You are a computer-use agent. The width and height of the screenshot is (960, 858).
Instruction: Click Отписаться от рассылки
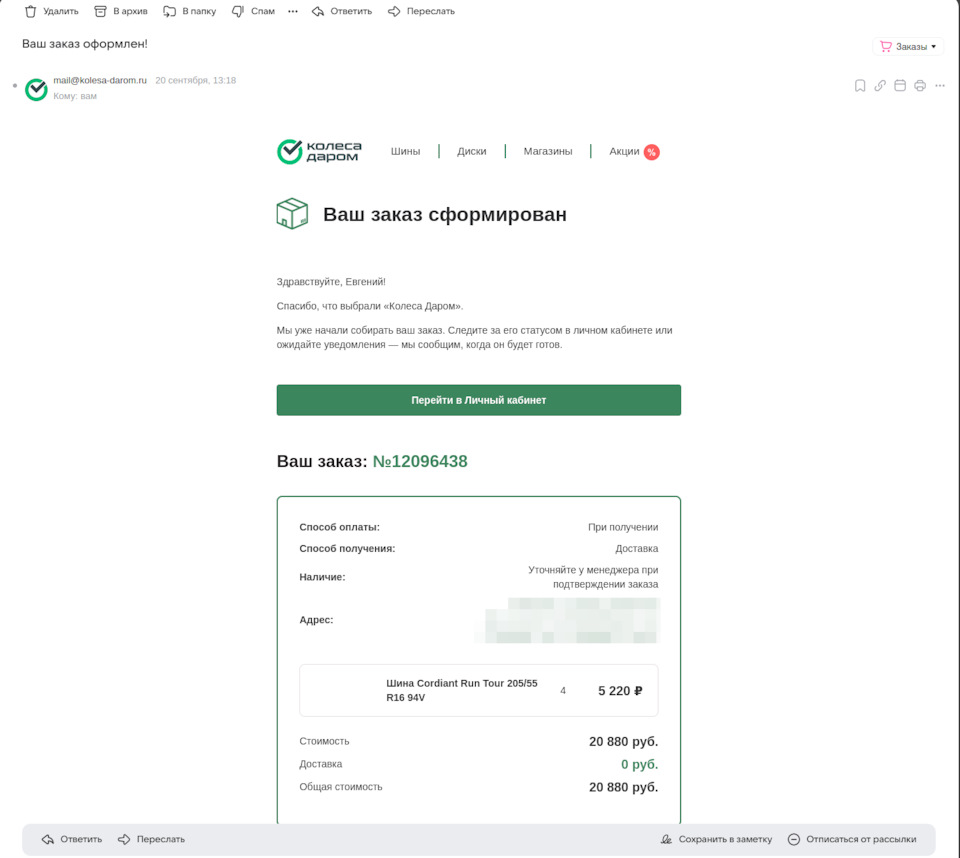852,839
